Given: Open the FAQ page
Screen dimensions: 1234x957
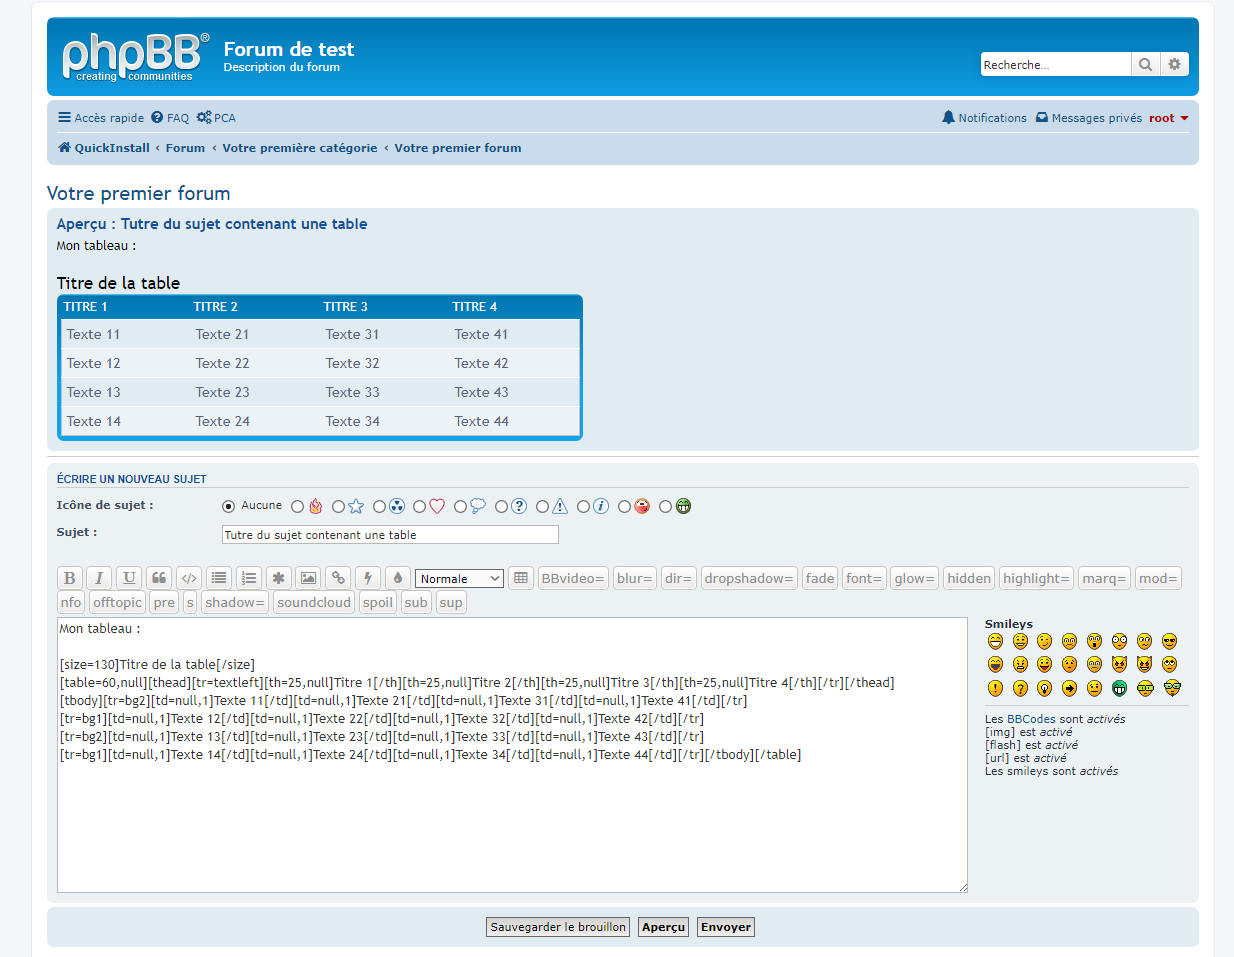Looking at the screenshot, I should 170,118.
